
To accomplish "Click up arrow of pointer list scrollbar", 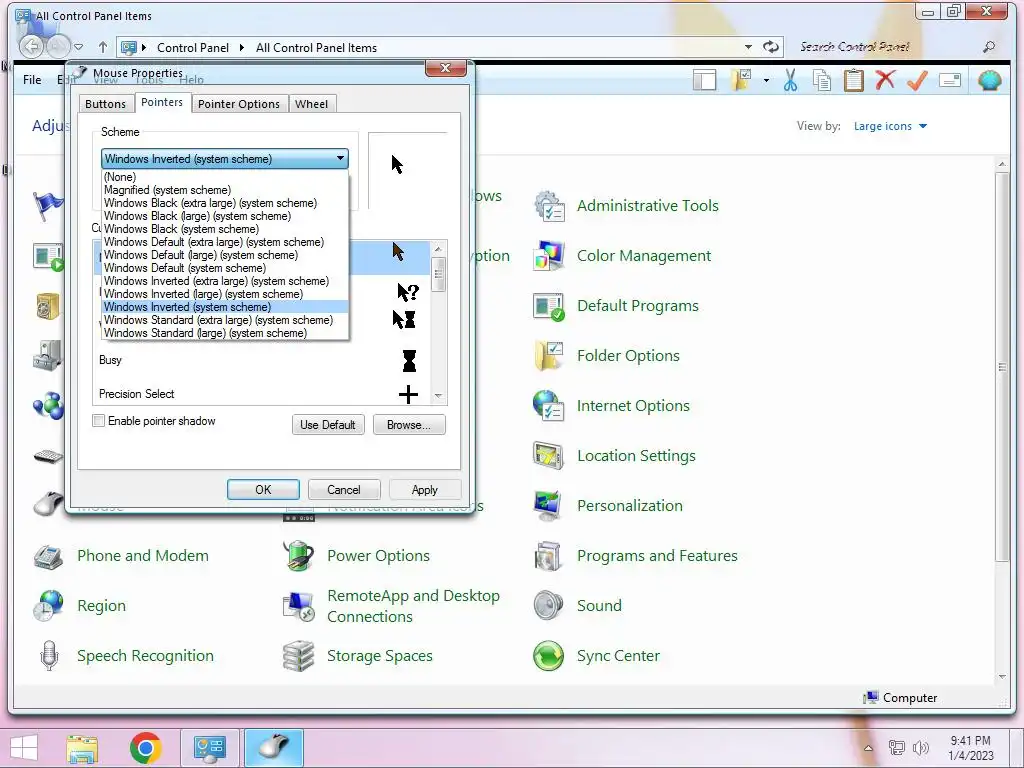I will click(x=438, y=249).
